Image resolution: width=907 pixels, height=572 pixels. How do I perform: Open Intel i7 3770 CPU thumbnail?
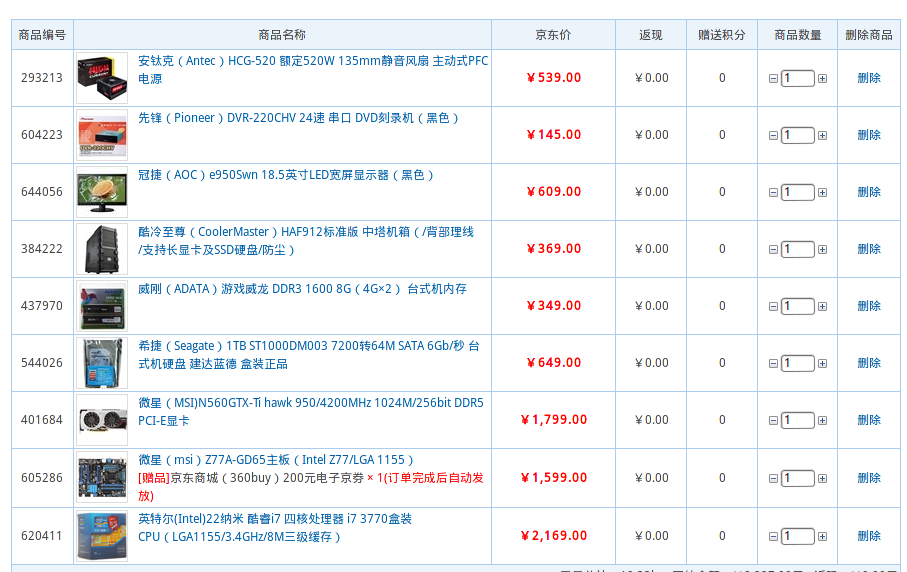(102, 536)
